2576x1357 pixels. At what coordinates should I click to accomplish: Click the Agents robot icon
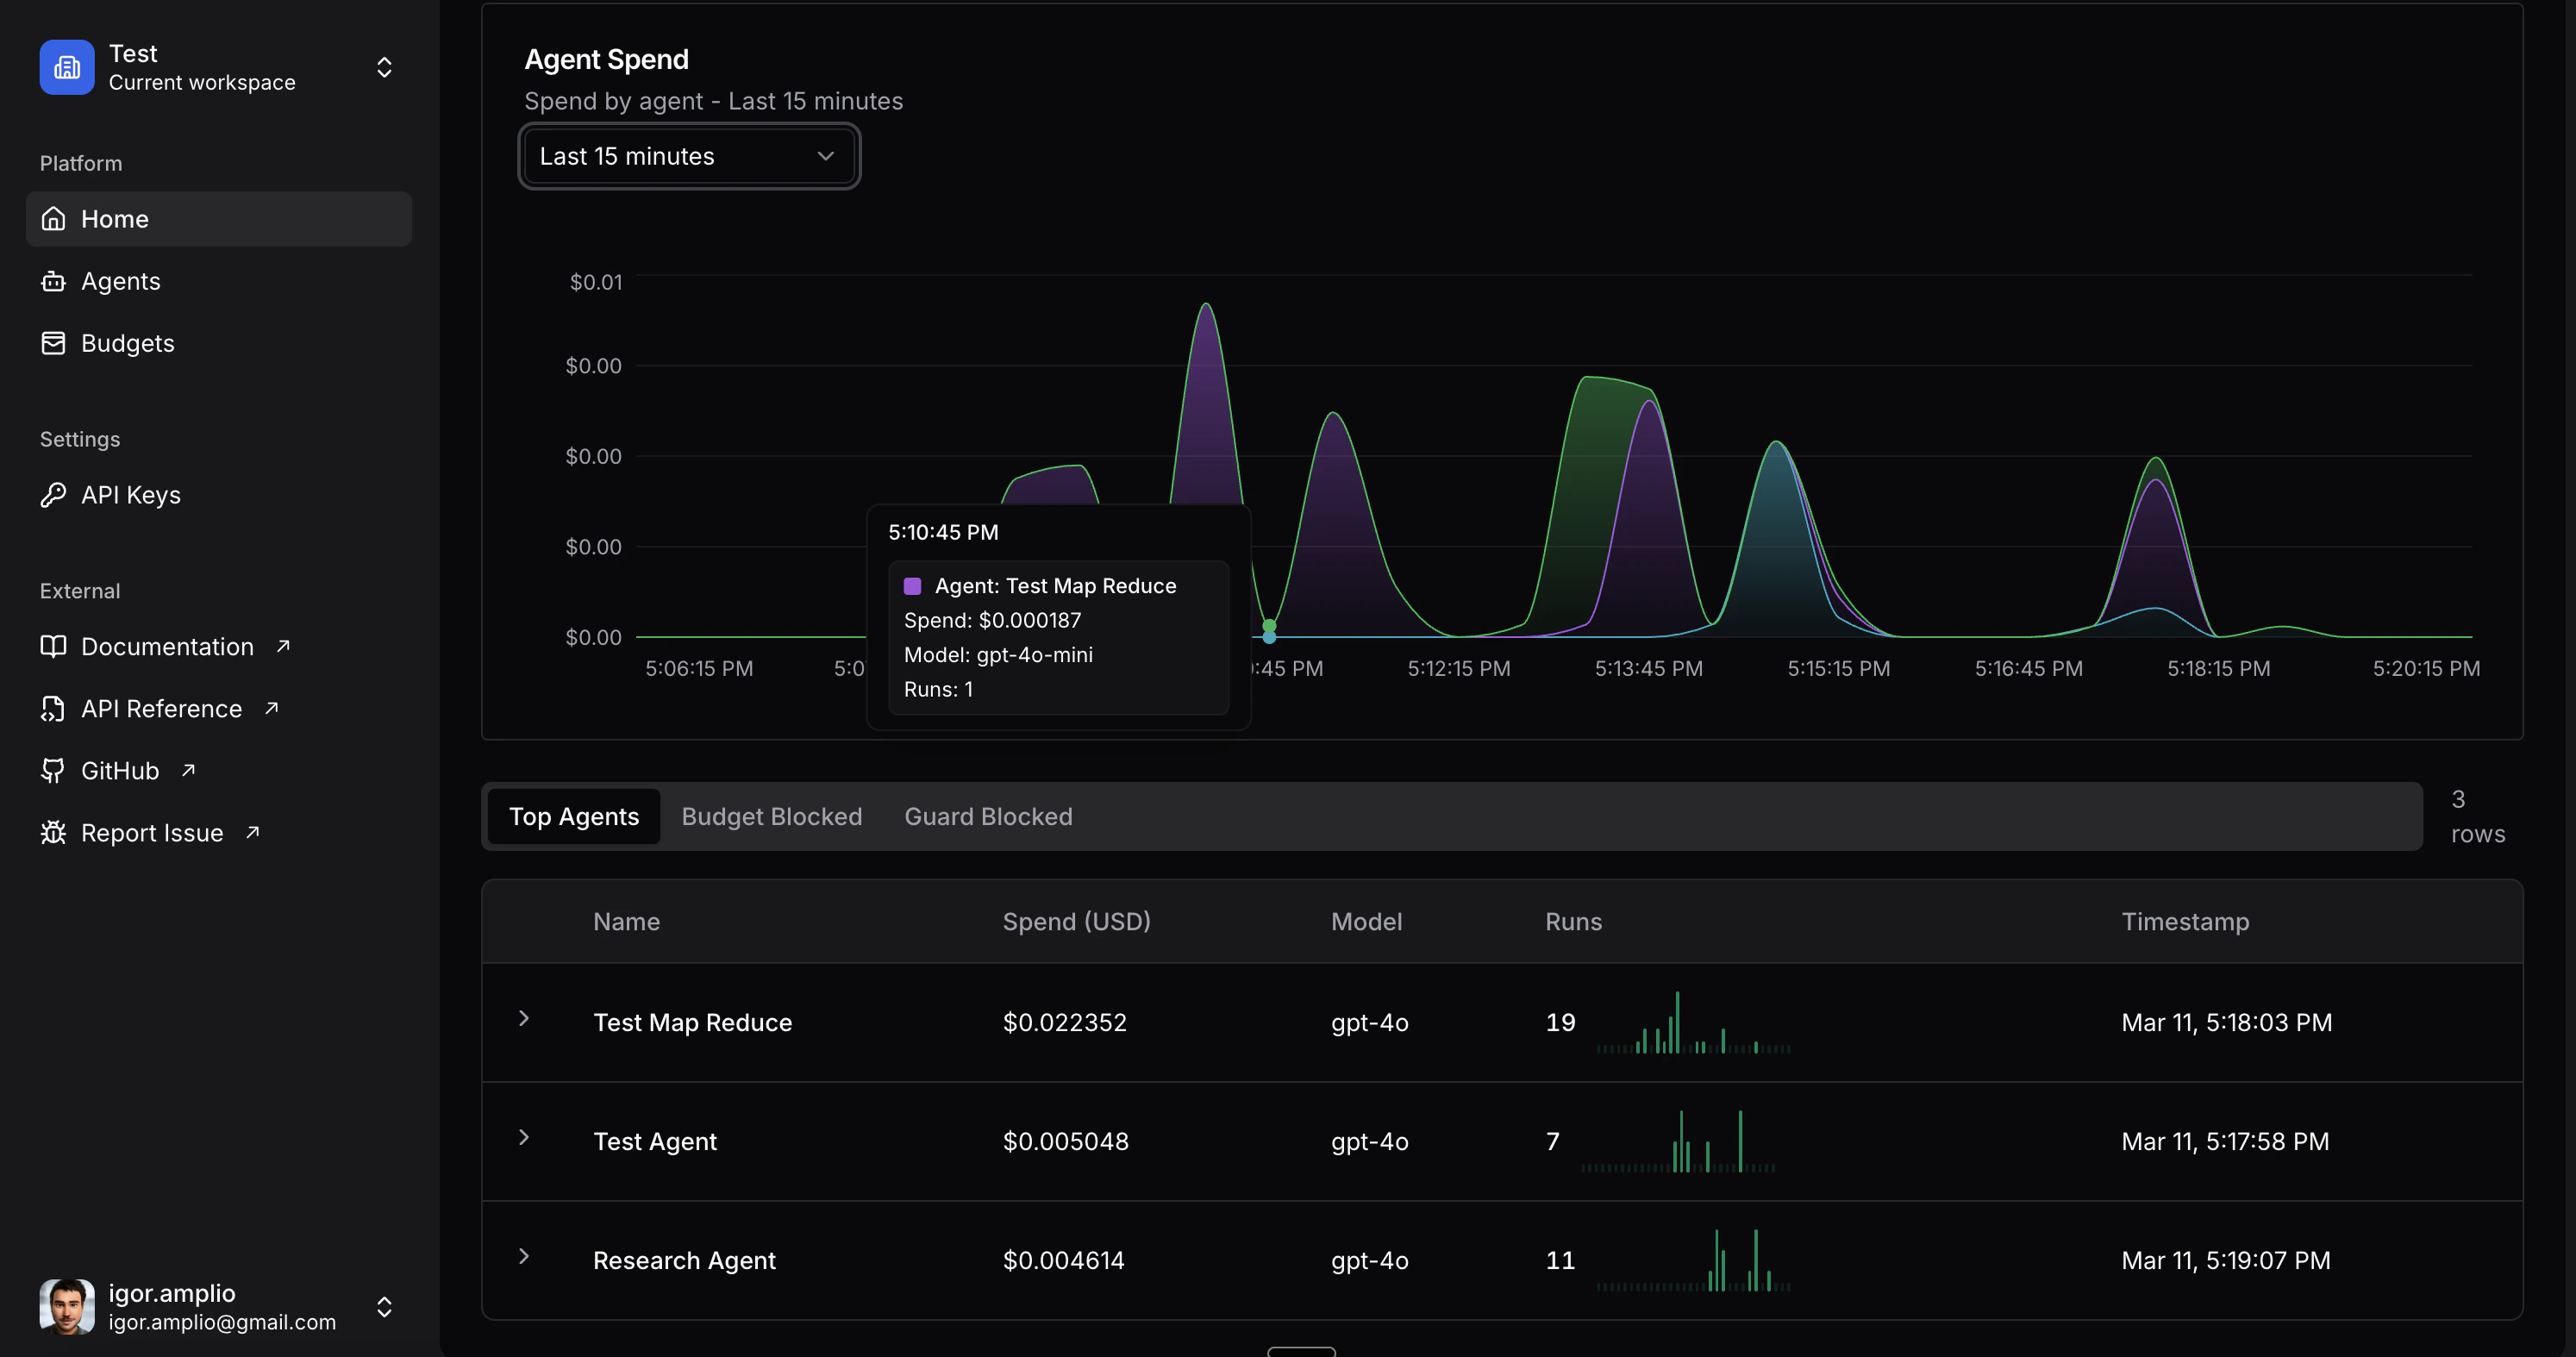pyautogui.click(x=53, y=281)
